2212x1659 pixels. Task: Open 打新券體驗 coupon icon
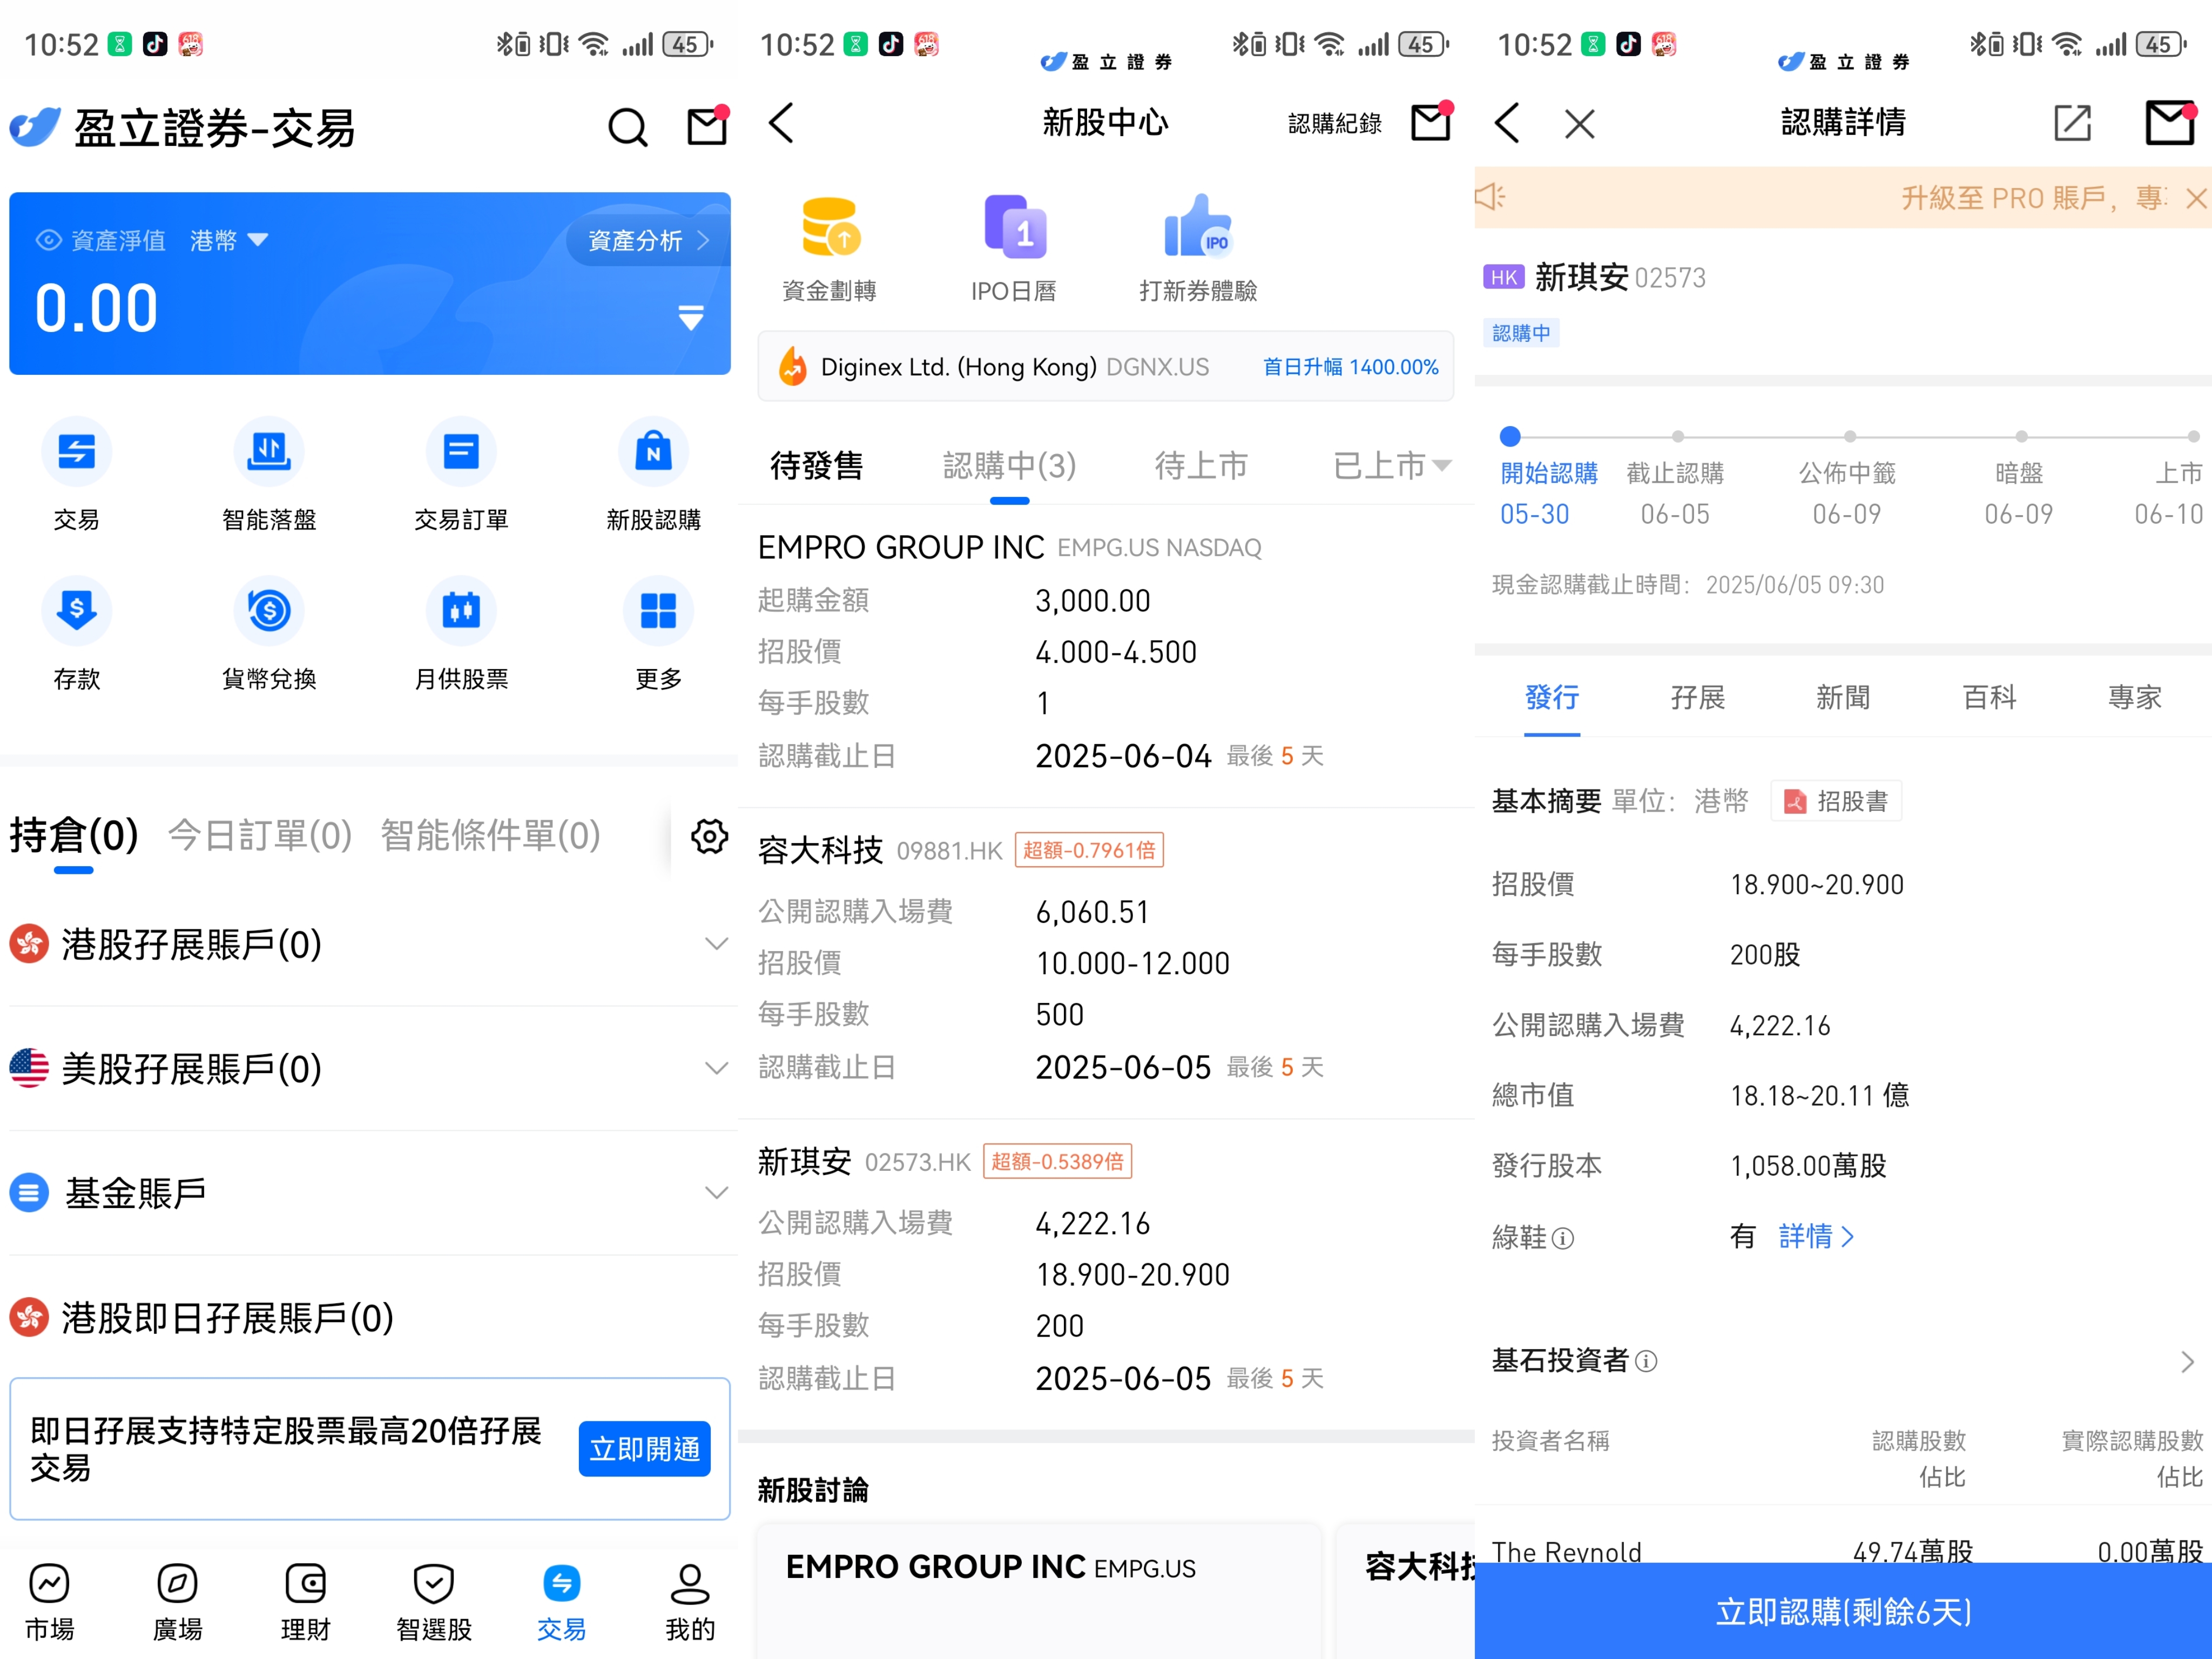click(x=1198, y=228)
